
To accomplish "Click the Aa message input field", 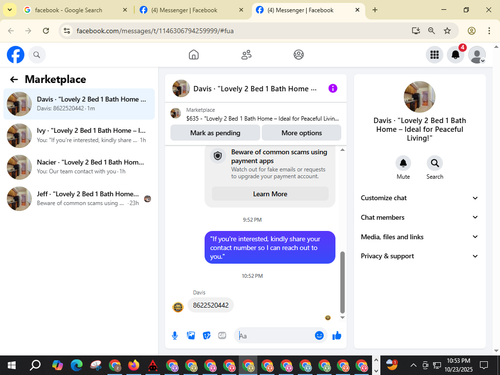I will tap(275, 336).
